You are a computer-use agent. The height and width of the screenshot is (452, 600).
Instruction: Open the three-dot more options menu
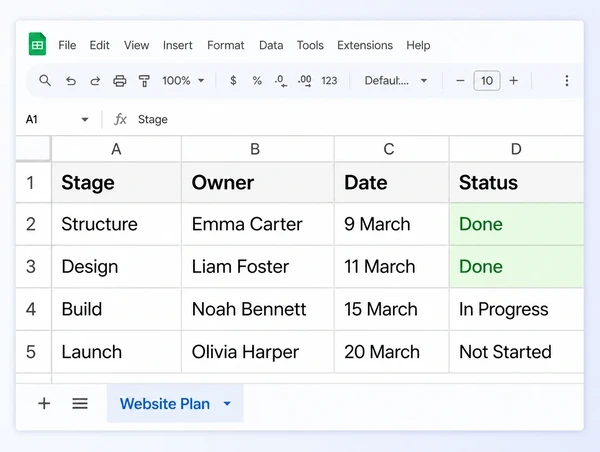(567, 81)
